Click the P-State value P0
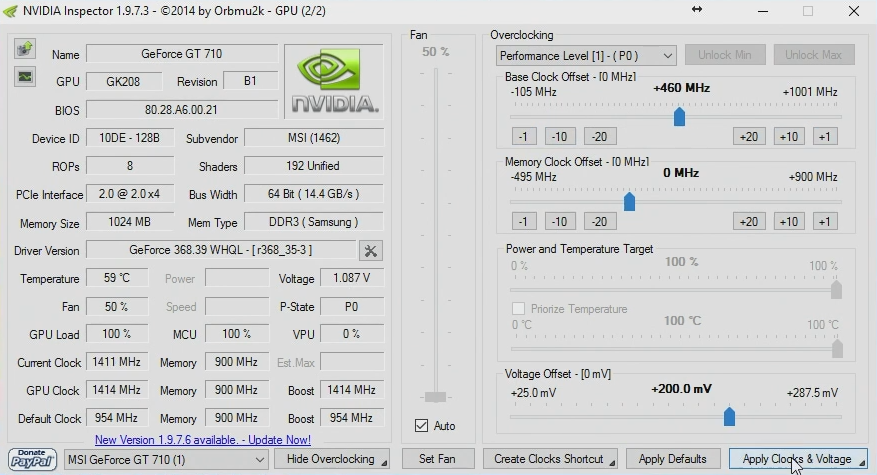The height and width of the screenshot is (475, 877). click(352, 306)
